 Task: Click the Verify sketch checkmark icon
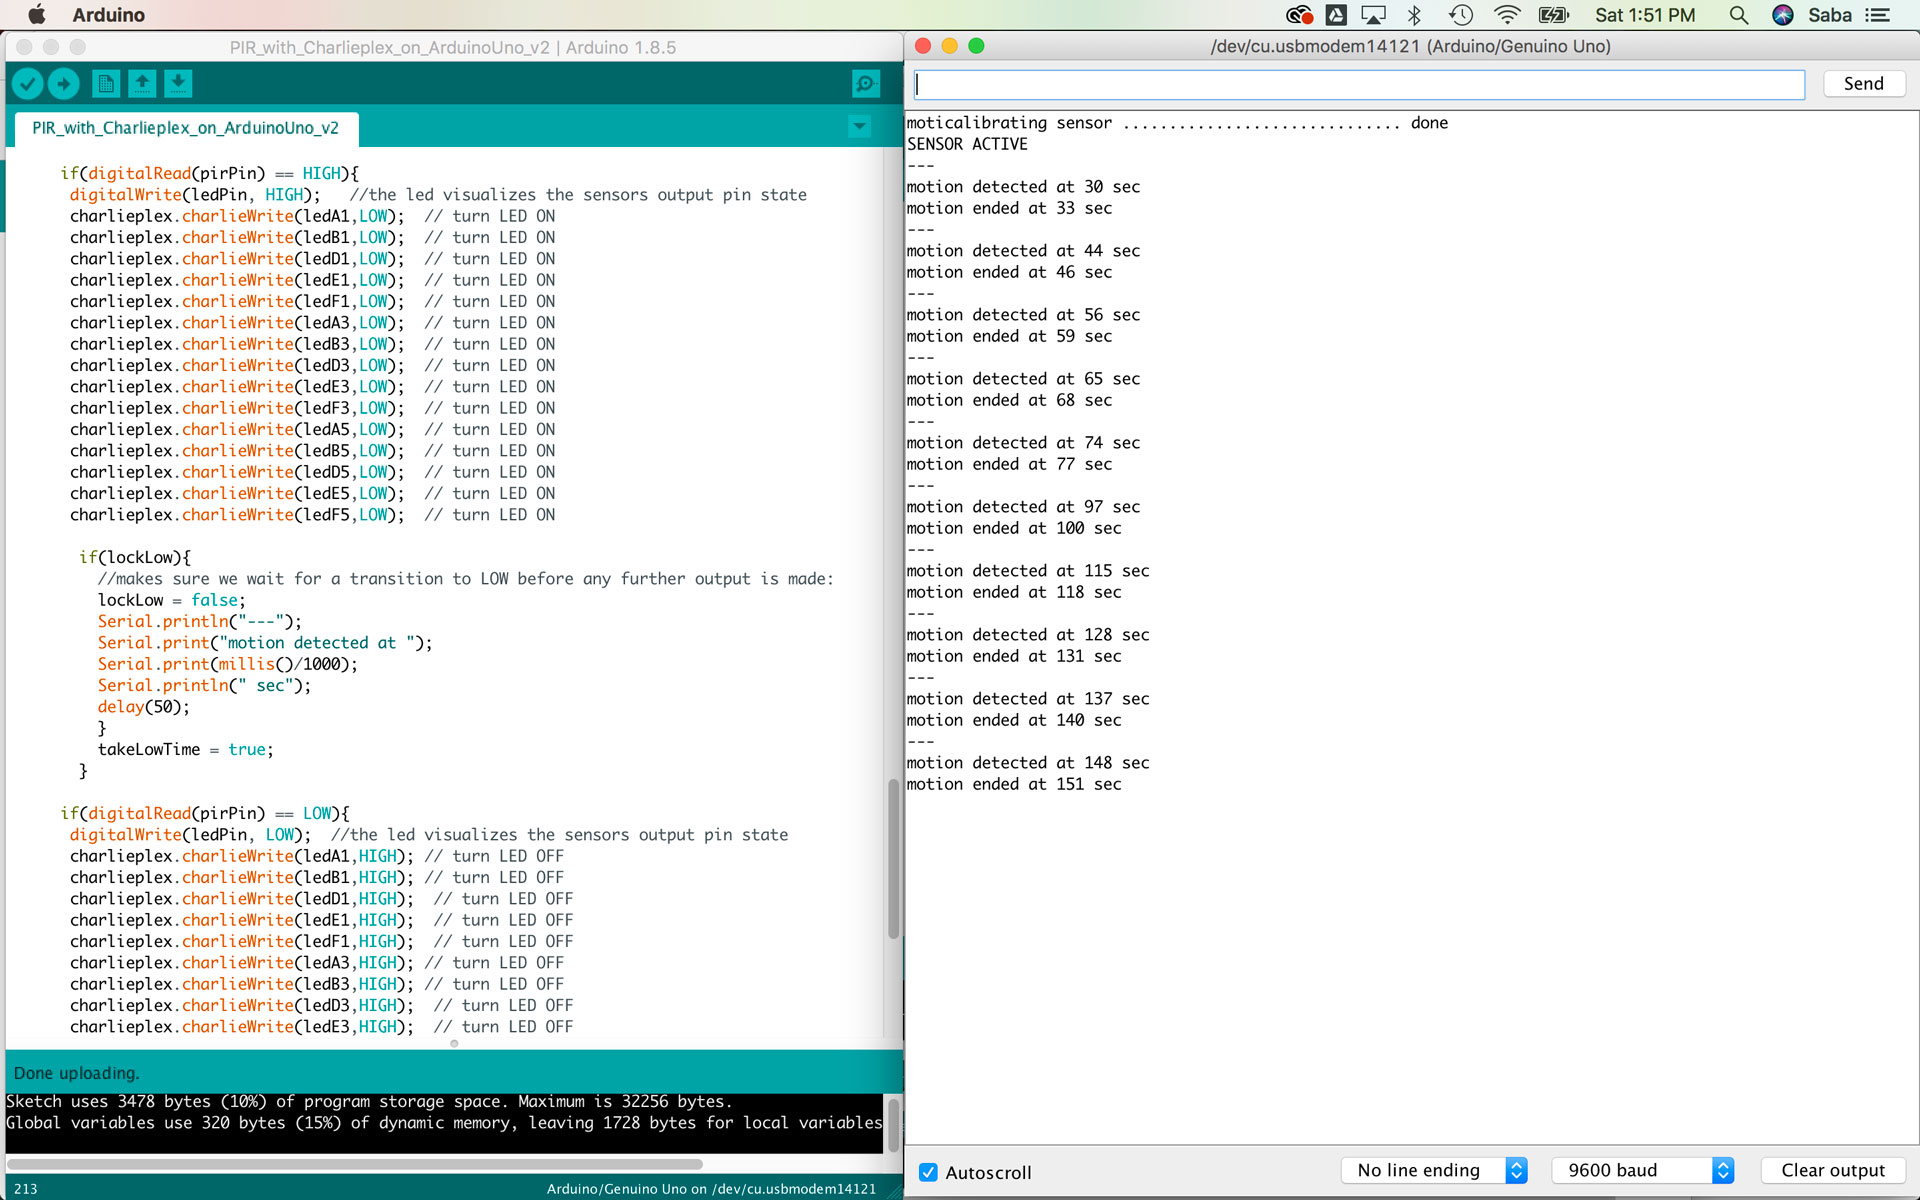tap(28, 84)
